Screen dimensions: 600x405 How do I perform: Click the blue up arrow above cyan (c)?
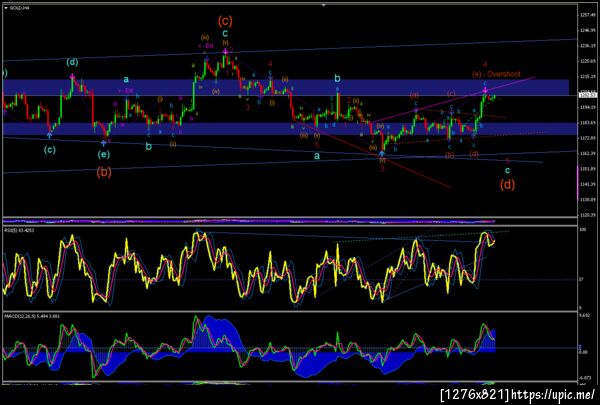pyautogui.click(x=49, y=134)
